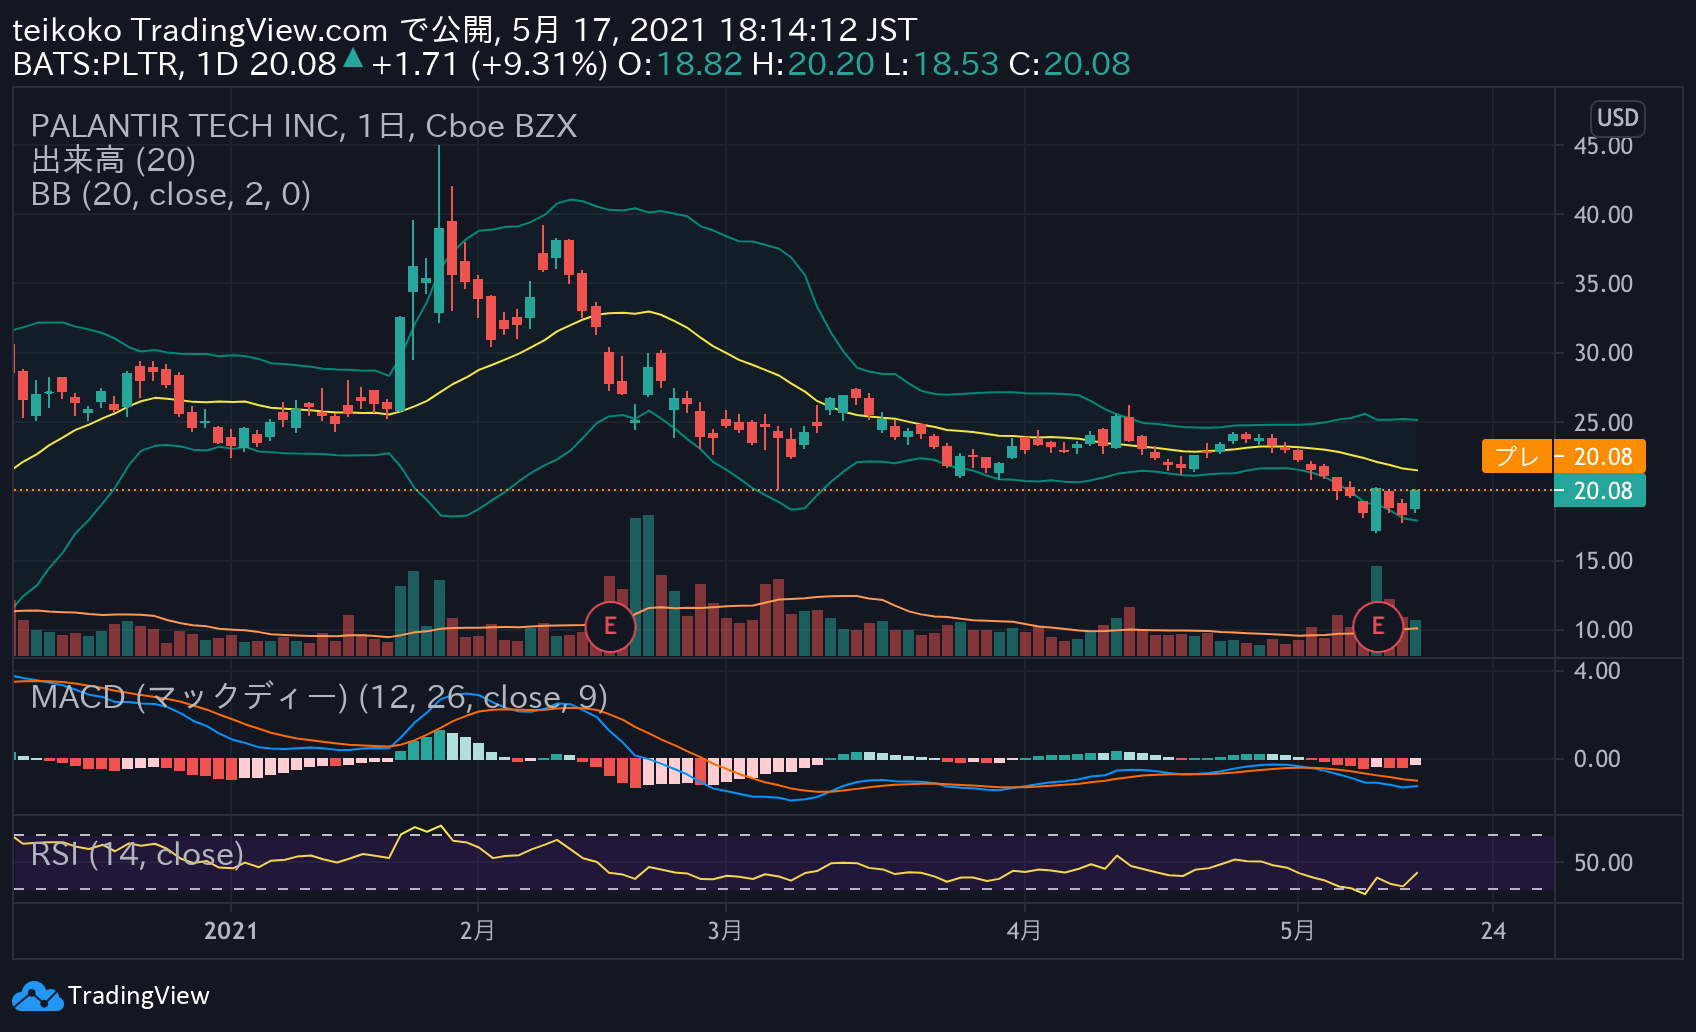The image size is (1696, 1032).
Task: Click the BB (20, close, 2, 0) label
Action: click(x=171, y=194)
